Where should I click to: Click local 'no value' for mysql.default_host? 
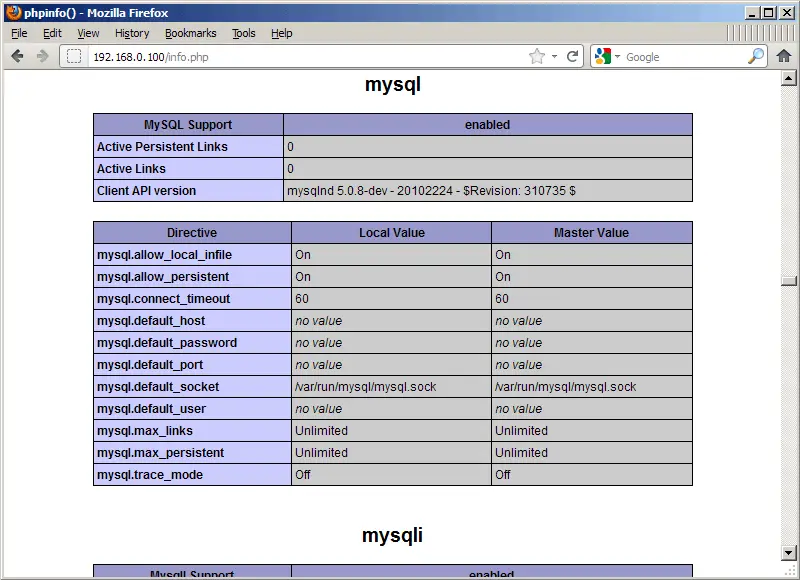click(318, 320)
